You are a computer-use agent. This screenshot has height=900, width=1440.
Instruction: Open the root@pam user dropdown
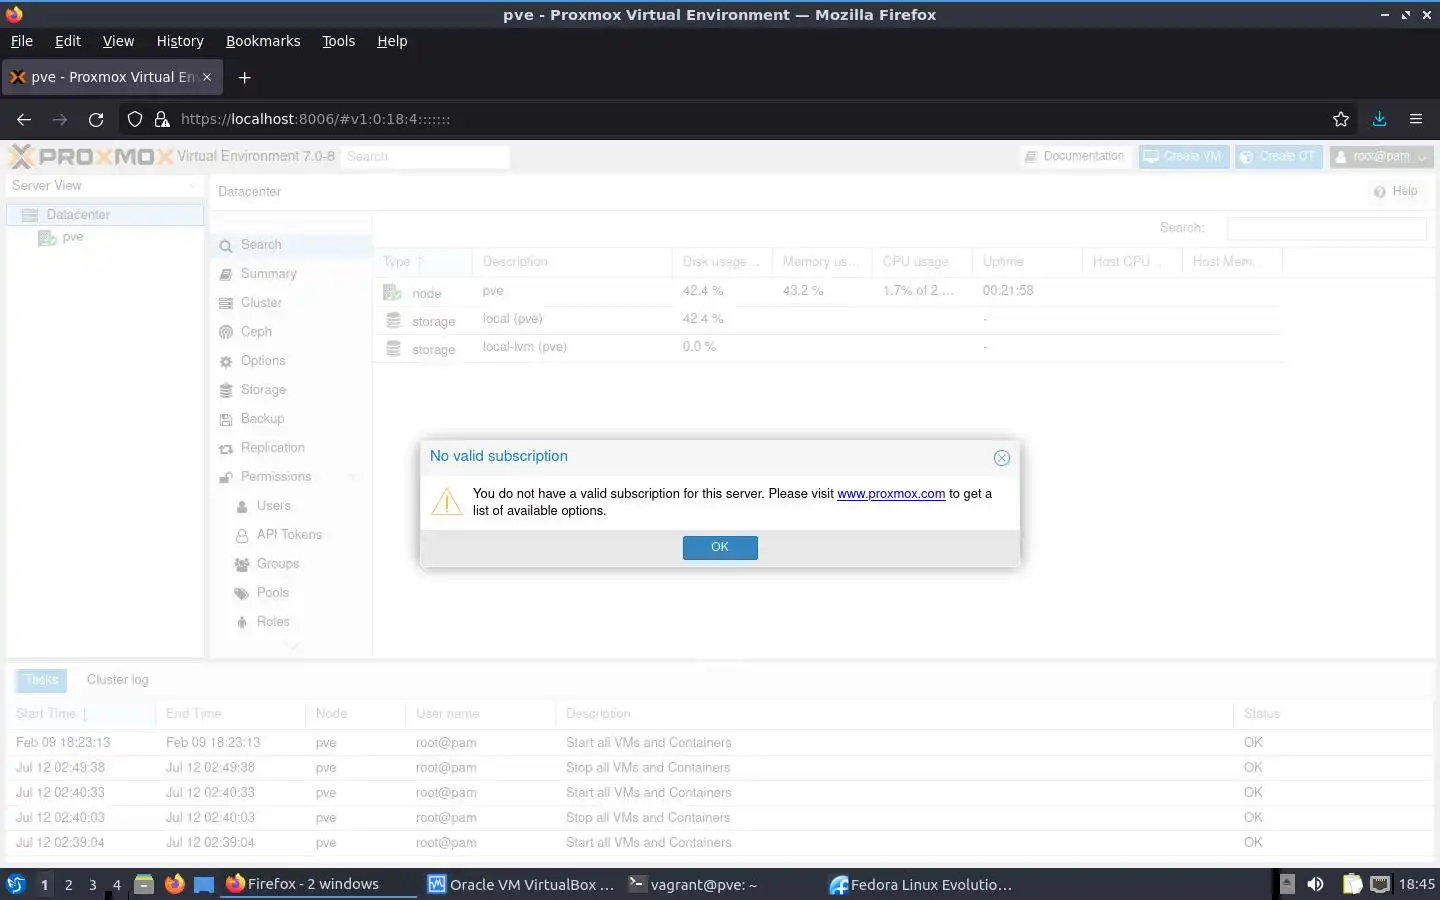1381,157
